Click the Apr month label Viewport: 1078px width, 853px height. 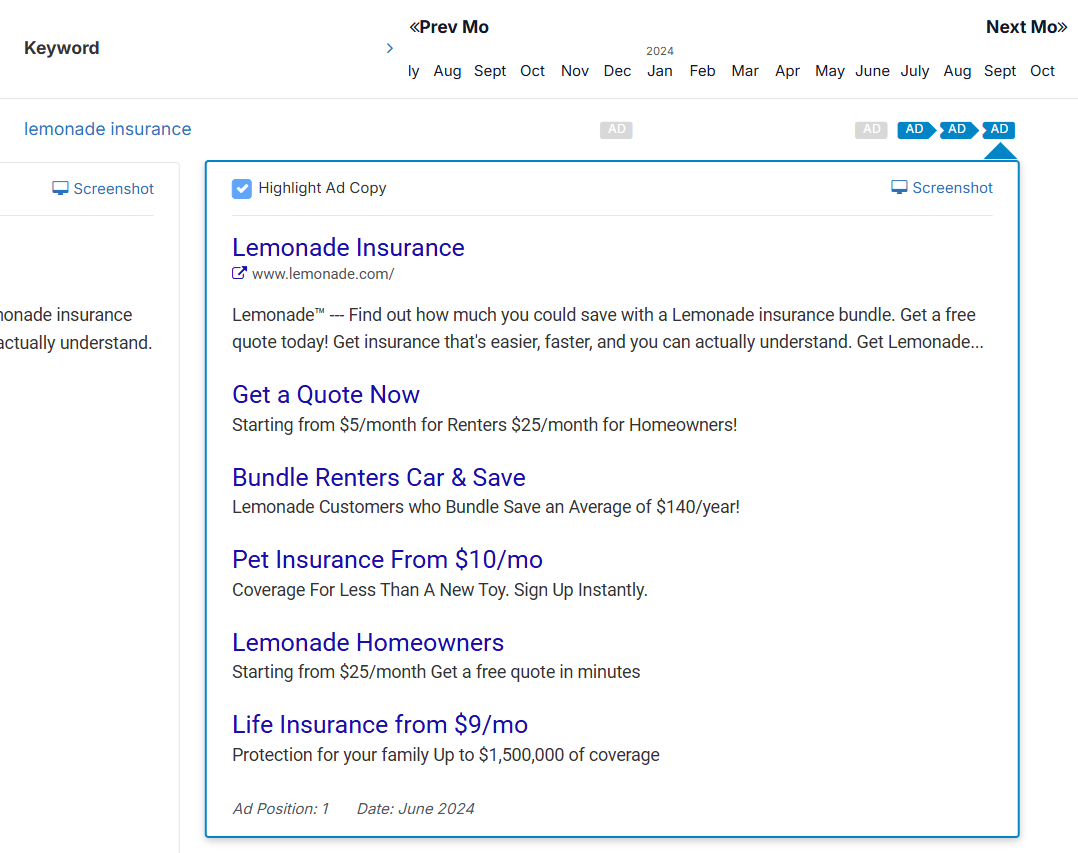pyautogui.click(x=787, y=71)
